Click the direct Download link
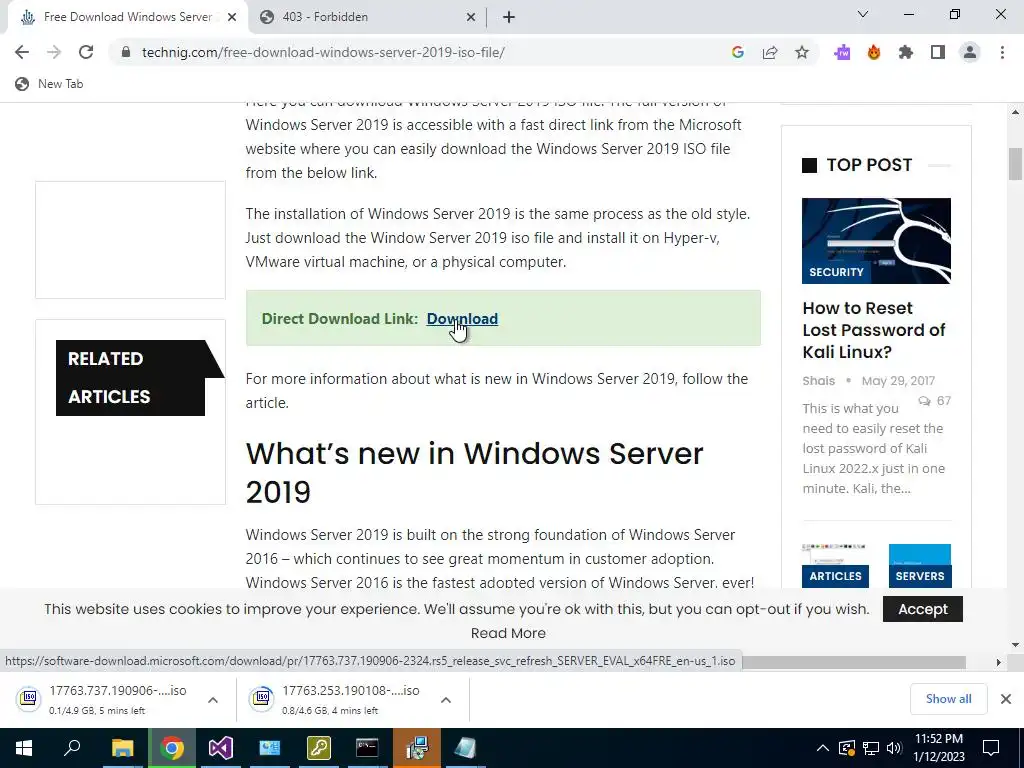Viewport: 1024px width, 768px height. (x=462, y=319)
